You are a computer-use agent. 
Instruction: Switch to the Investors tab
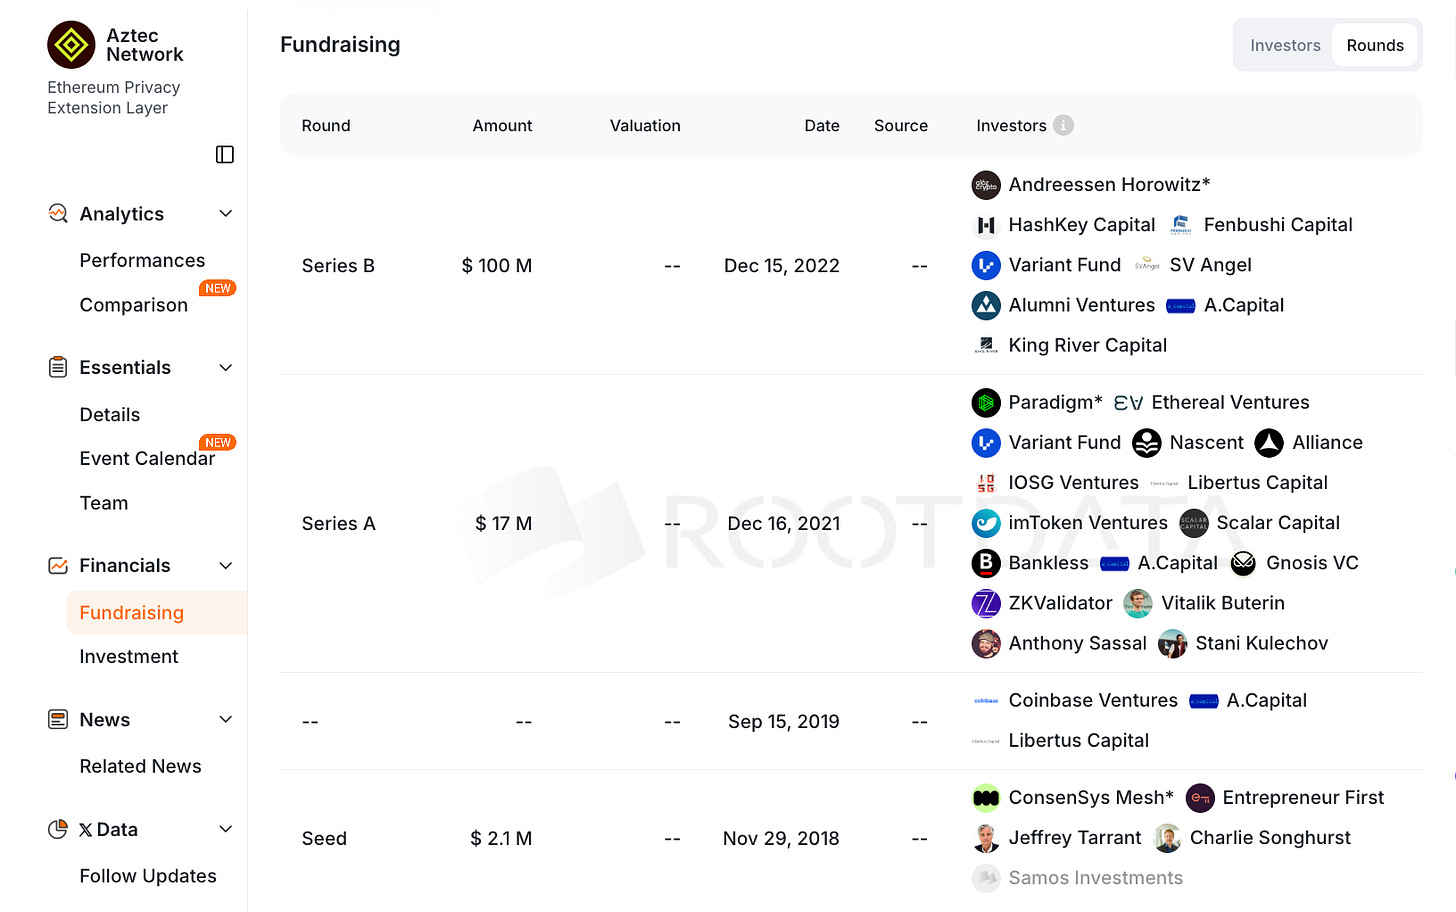click(x=1285, y=45)
